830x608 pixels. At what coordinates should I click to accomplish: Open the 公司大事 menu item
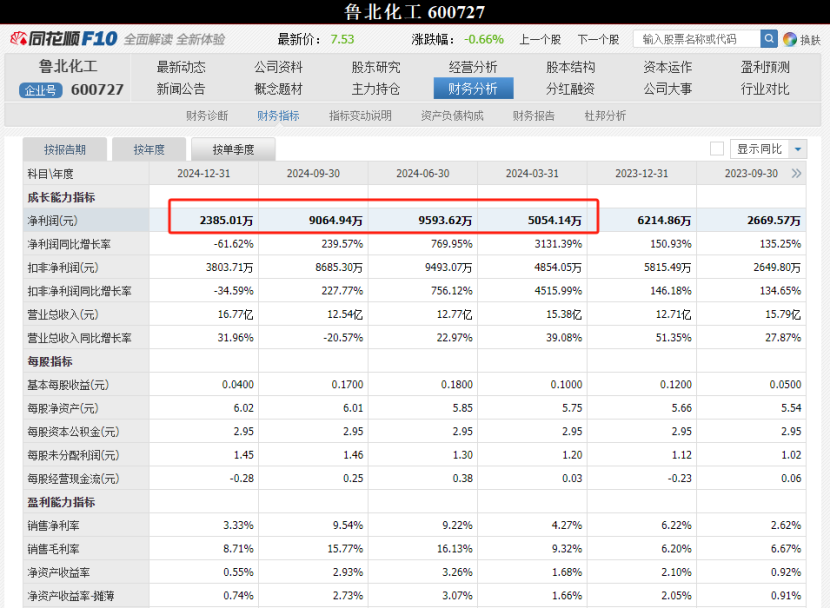click(667, 89)
